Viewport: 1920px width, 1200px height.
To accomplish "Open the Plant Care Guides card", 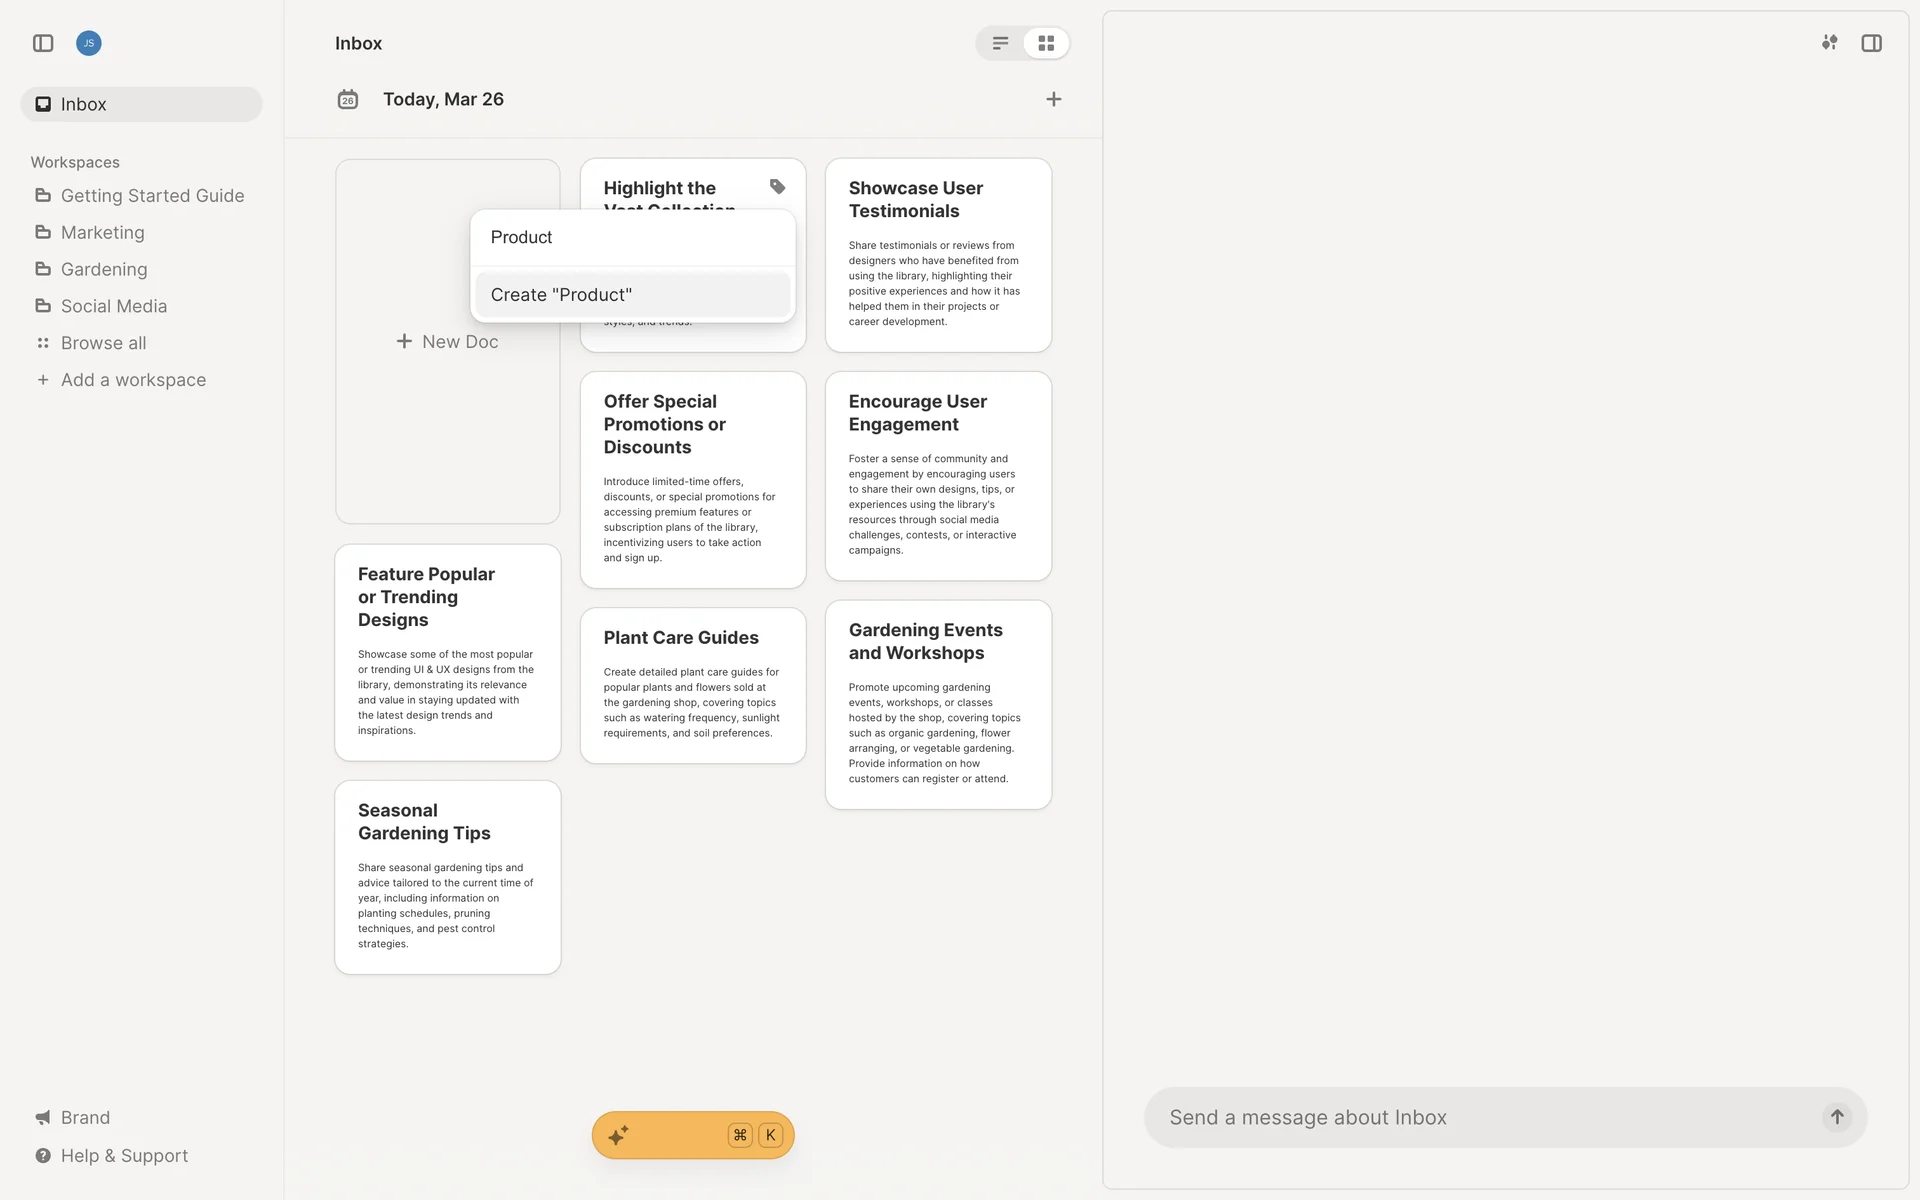I will click(x=692, y=685).
